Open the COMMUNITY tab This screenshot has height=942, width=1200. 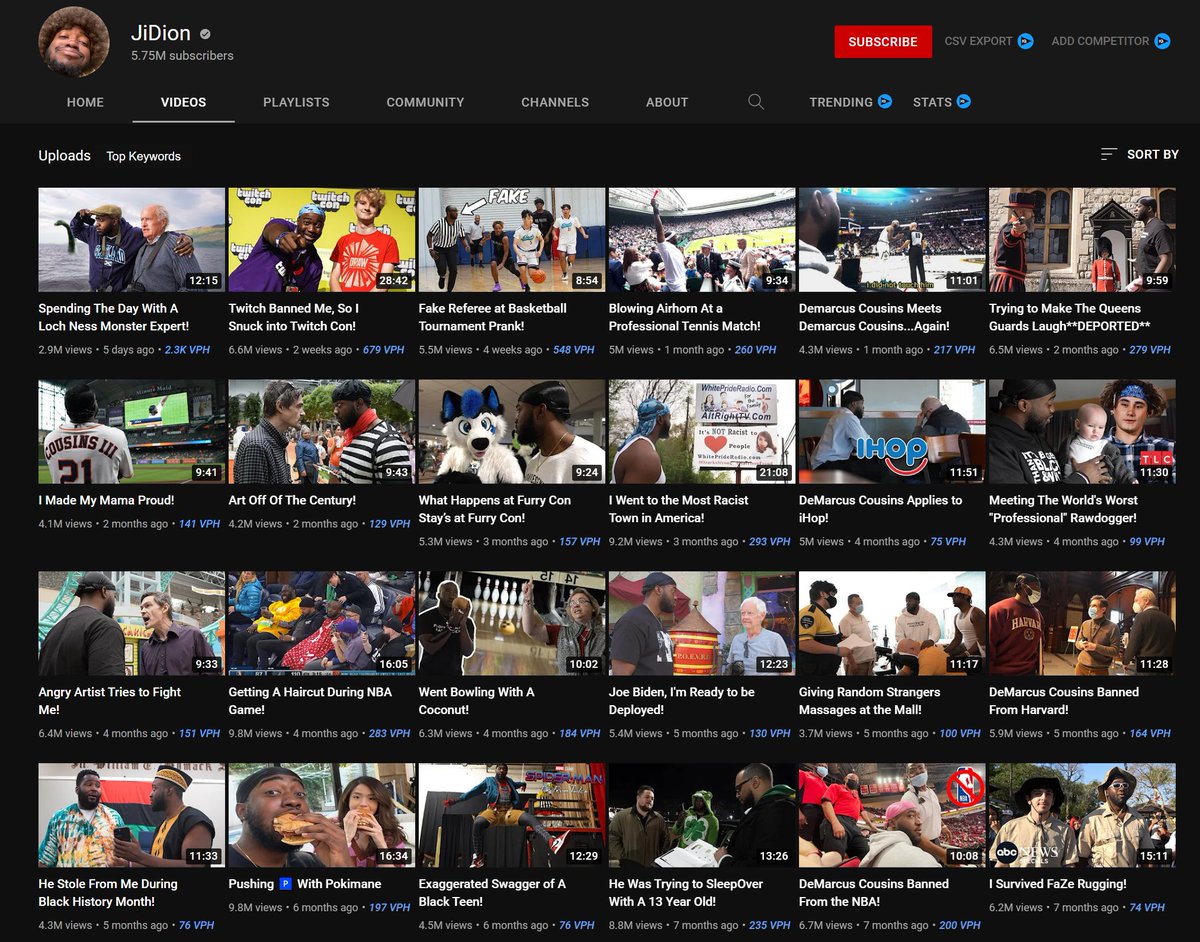(425, 102)
